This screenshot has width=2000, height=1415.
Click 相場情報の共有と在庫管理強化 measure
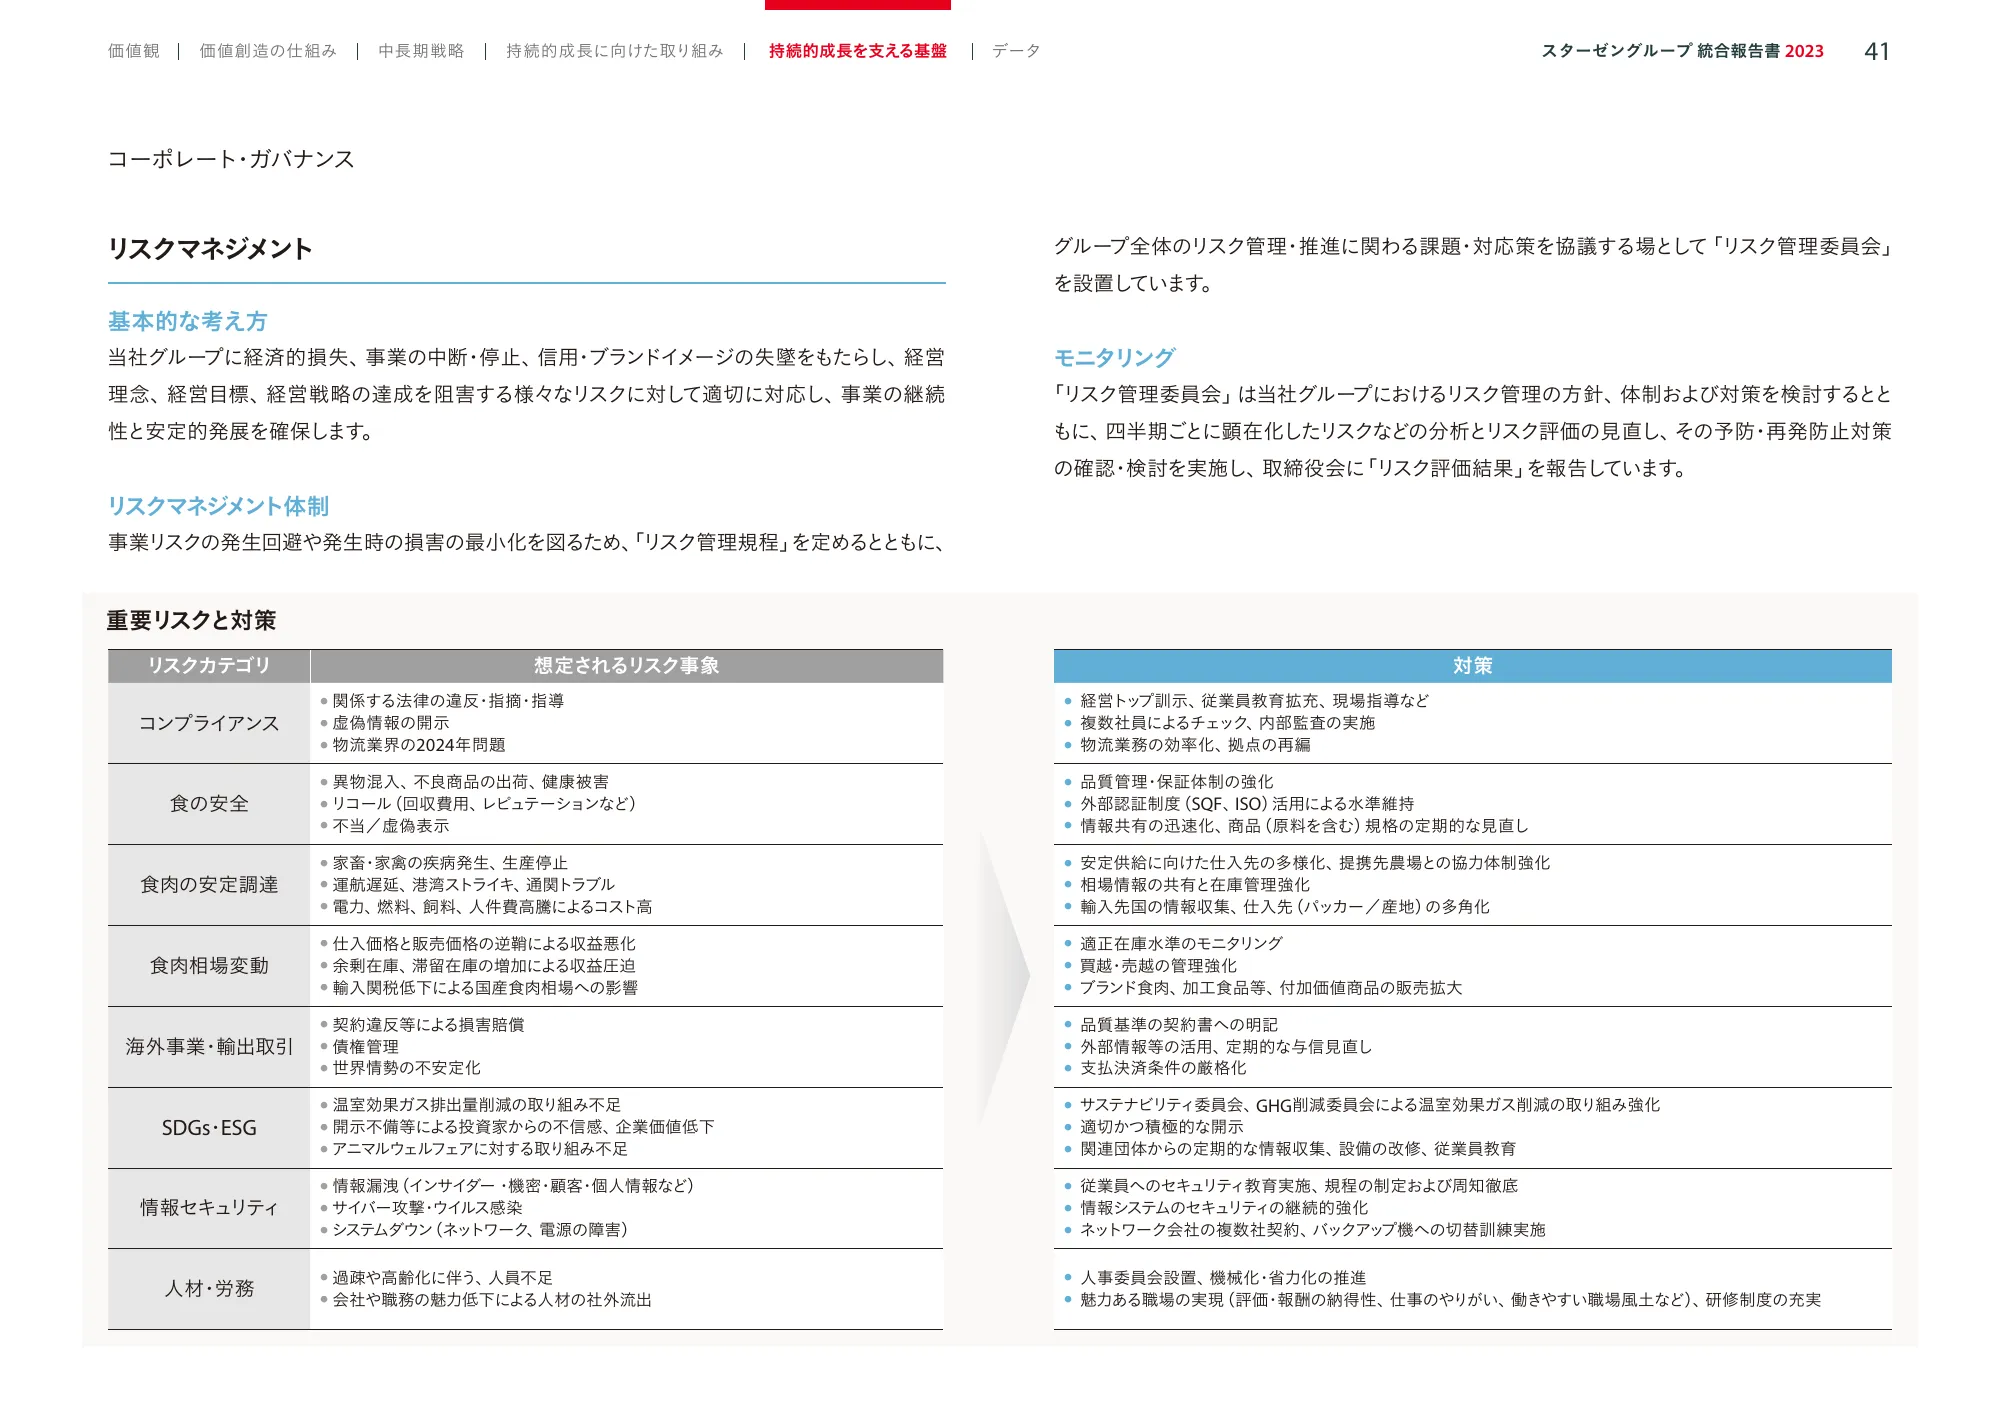pos(1195,885)
